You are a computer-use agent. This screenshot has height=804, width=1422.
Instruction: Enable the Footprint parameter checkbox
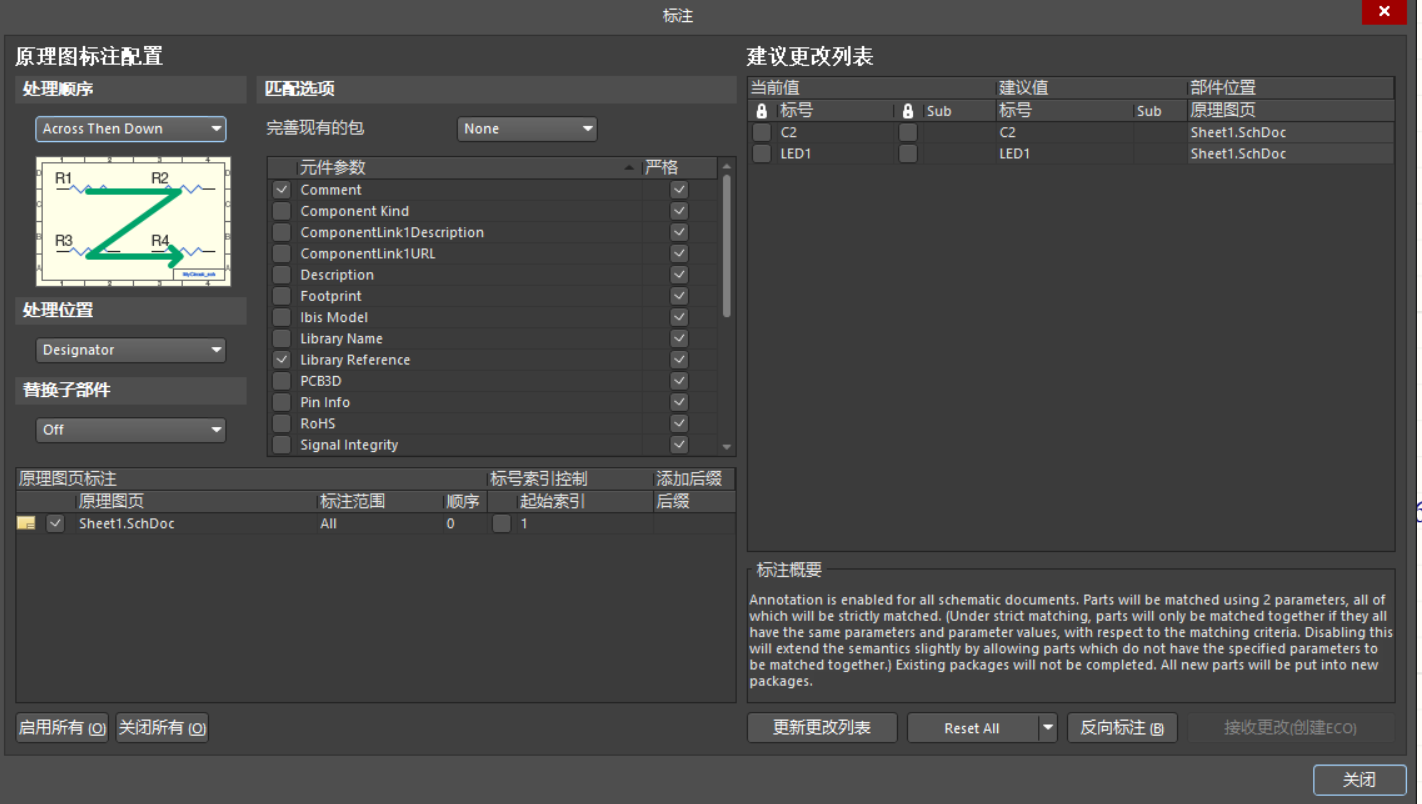(x=281, y=295)
